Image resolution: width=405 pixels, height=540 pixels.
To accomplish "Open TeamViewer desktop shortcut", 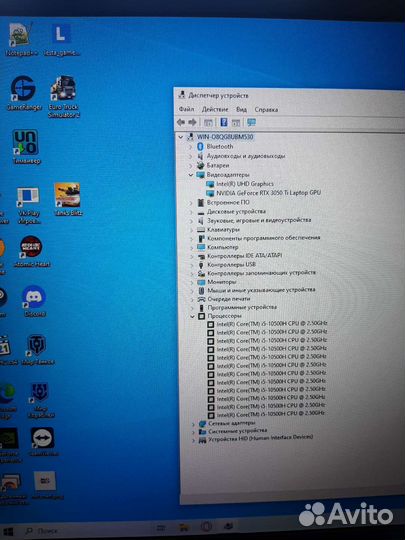I will tap(43, 442).
